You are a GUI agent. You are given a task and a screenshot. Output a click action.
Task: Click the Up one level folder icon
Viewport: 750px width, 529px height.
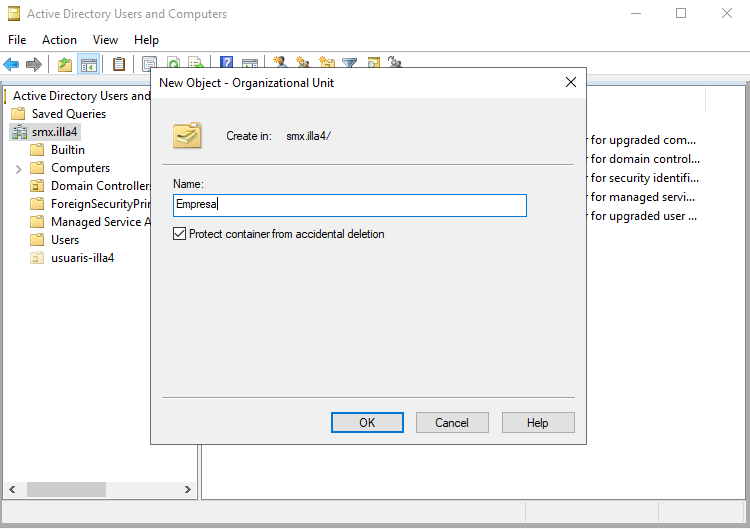65,65
